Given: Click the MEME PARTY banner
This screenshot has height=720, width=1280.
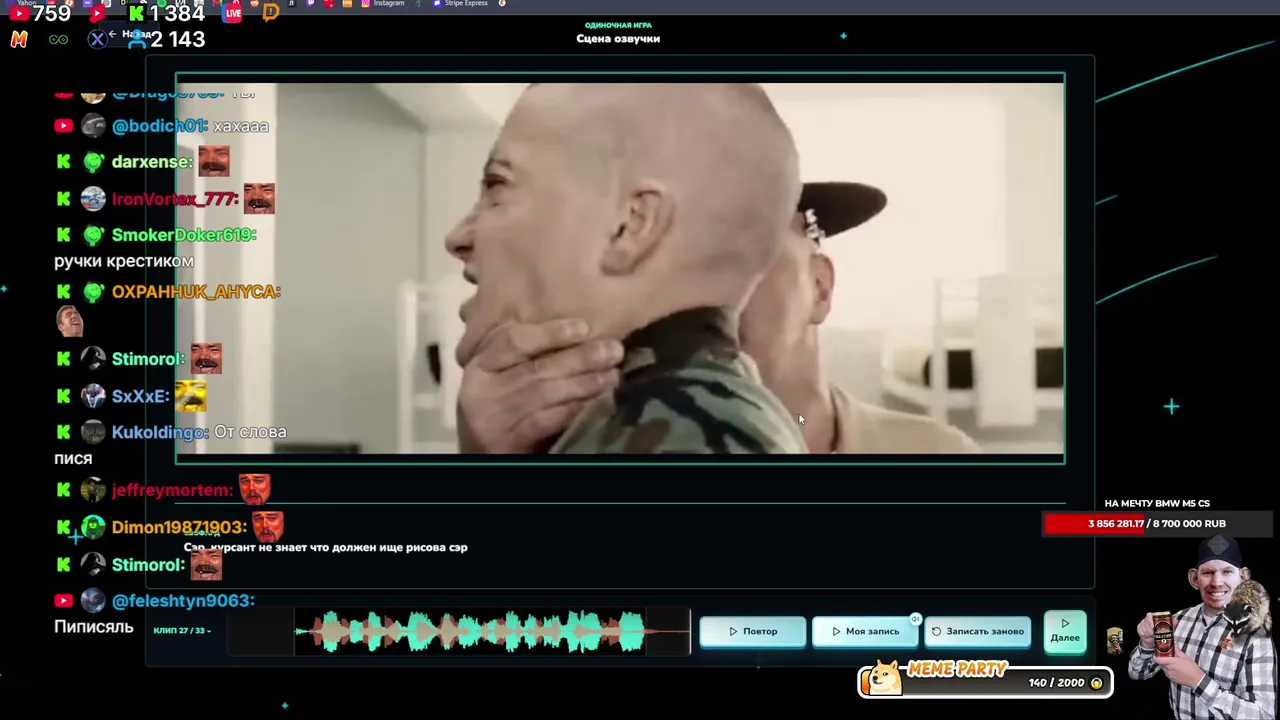Looking at the screenshot, I should [x=986, y=680].
